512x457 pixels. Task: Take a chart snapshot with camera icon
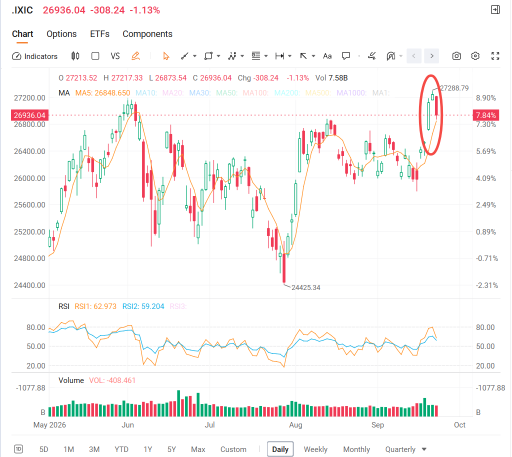(456, 56)
